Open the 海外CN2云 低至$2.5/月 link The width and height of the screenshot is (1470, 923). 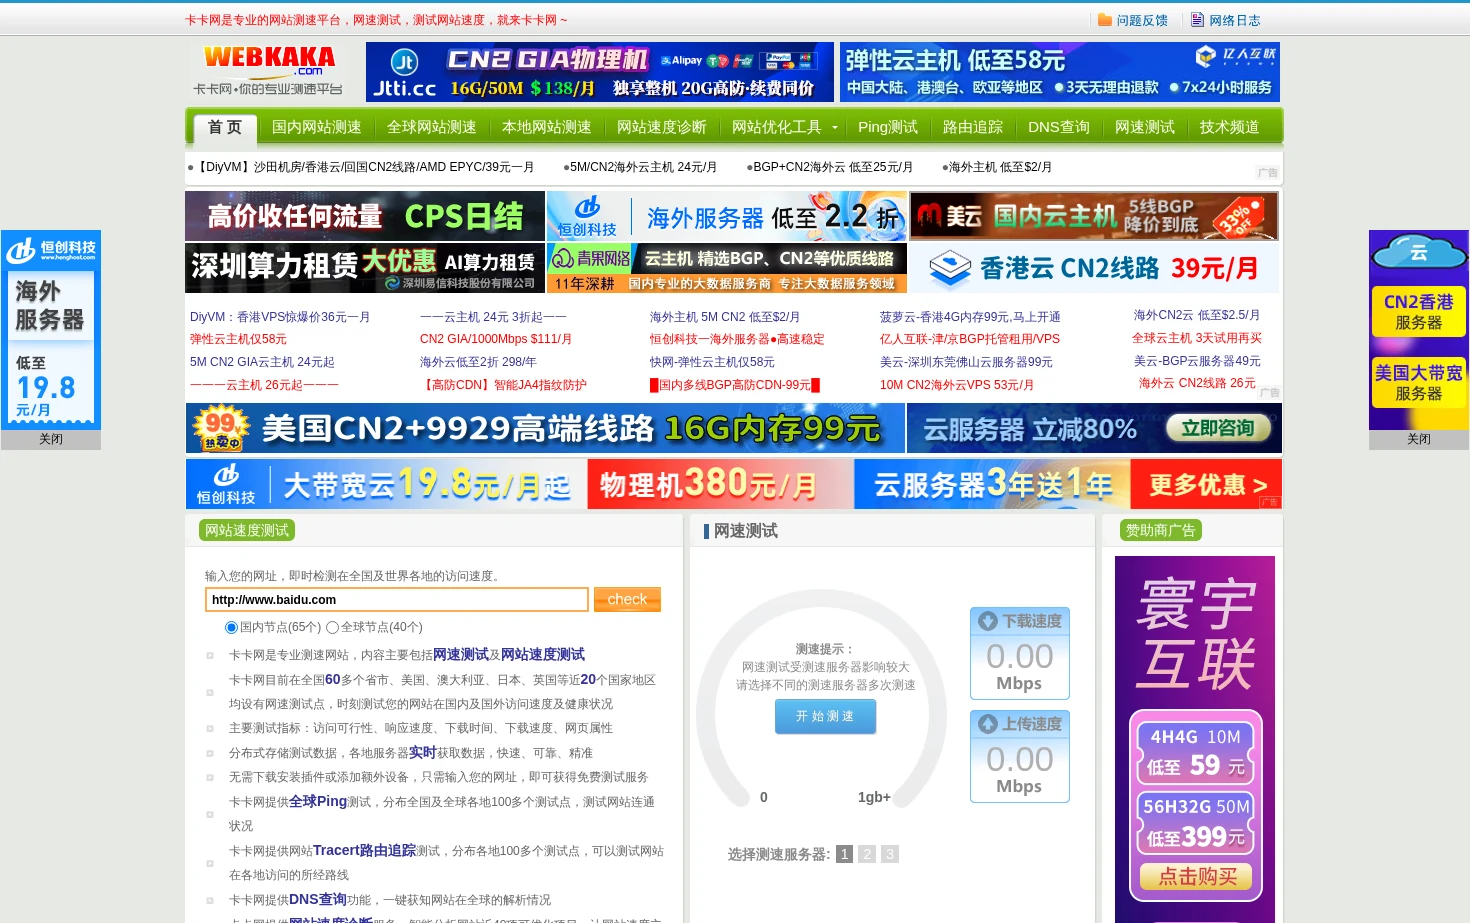coord(1196,315)
